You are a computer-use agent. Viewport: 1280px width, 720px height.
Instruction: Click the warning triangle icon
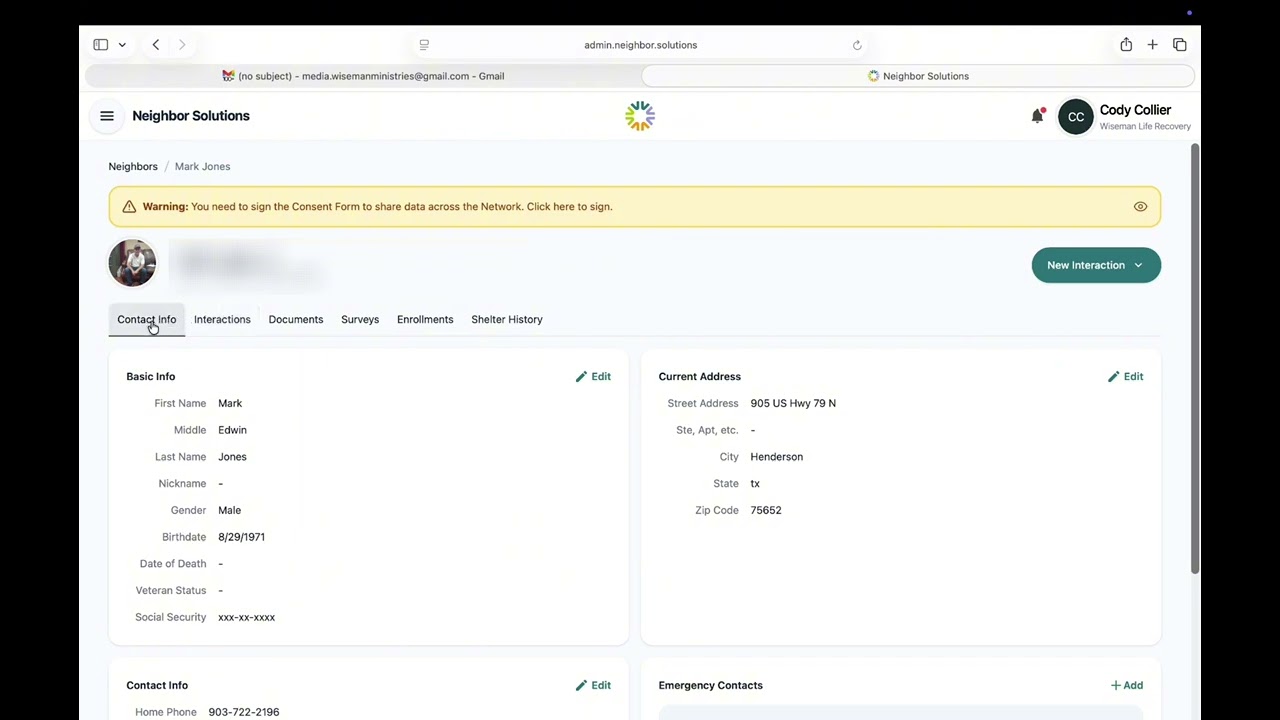coord(129,207)
